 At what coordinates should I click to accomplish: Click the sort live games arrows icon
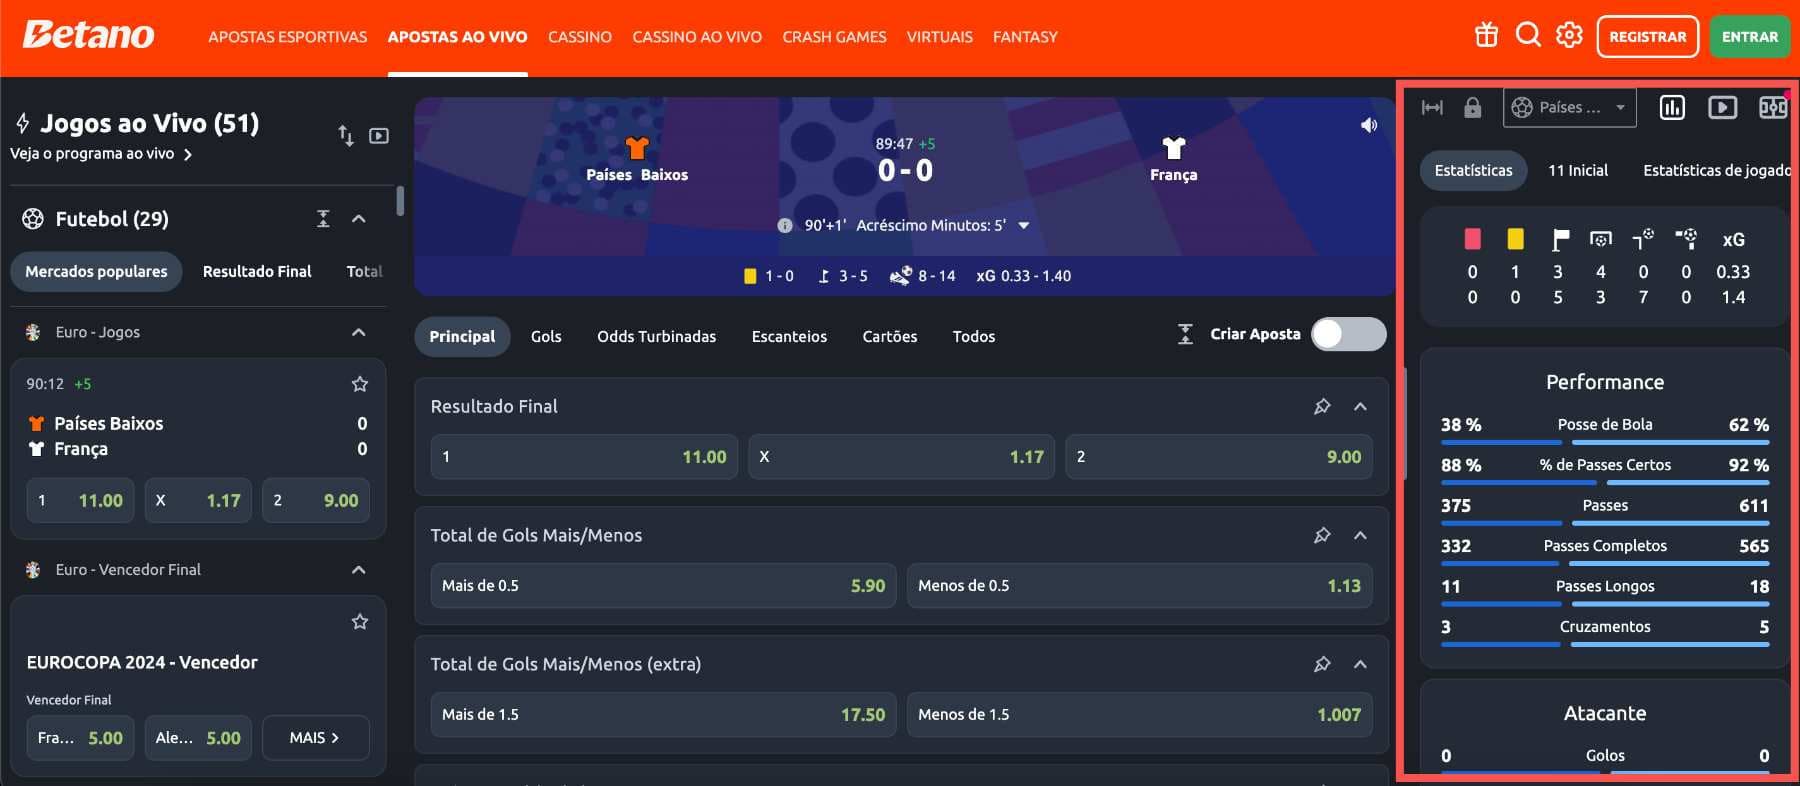[346, 135]
